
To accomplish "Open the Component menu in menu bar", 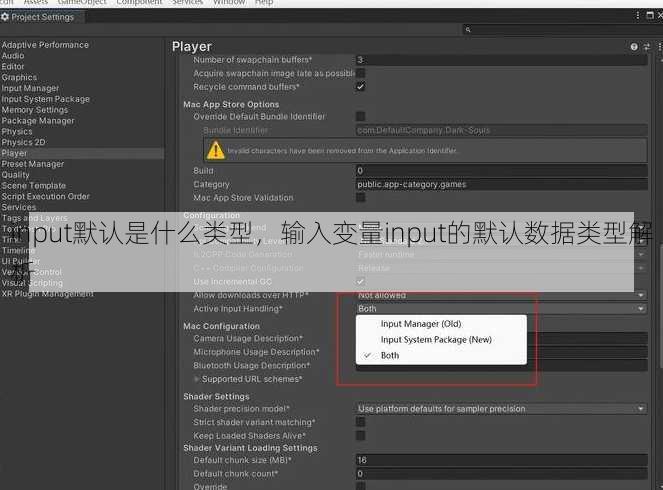I will (x=139, y=3).
